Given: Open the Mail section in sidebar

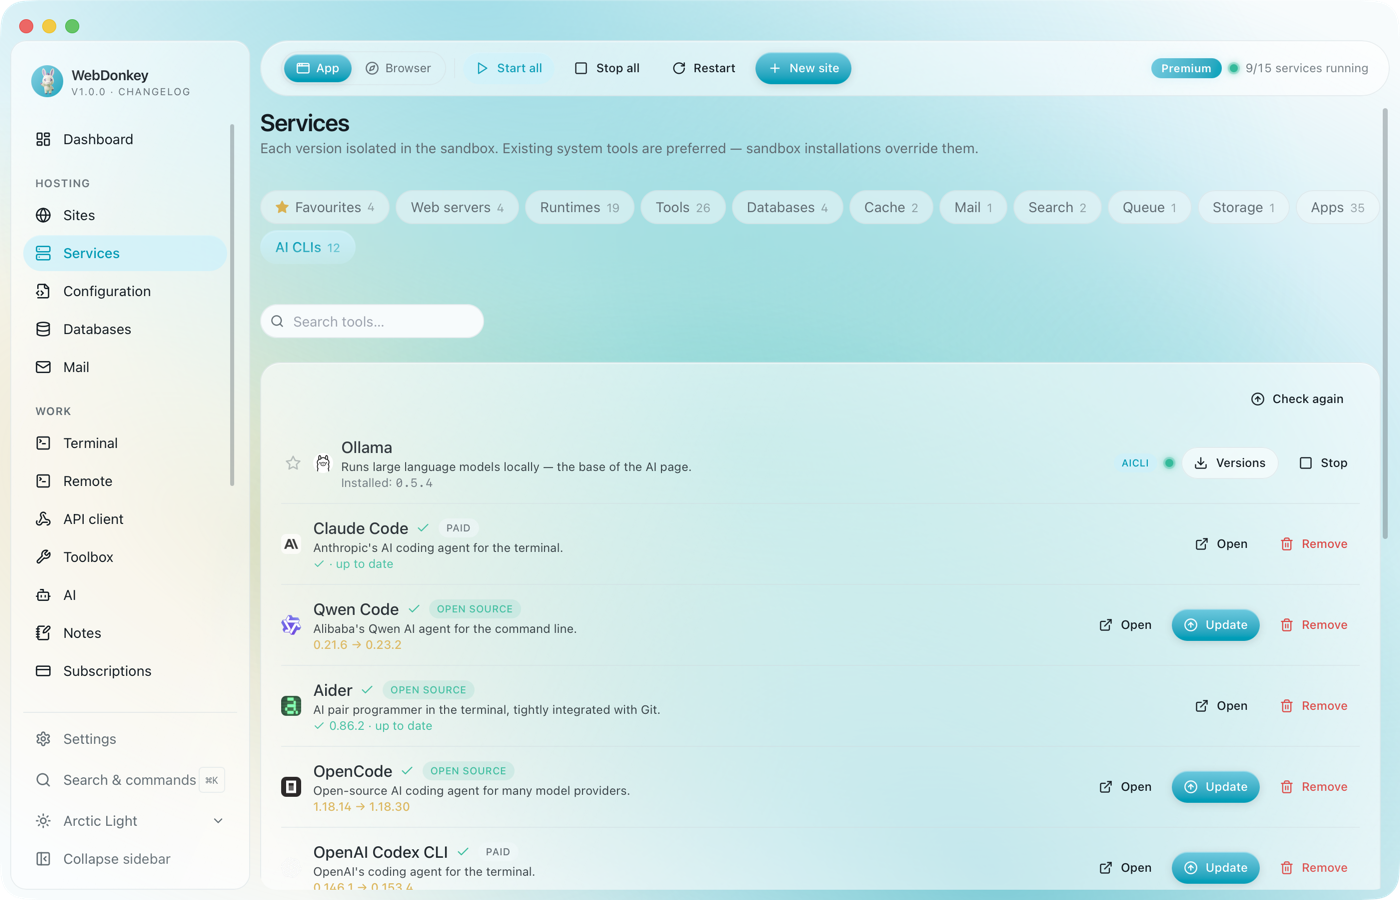Looking at the screenshot, I should [125, 367].
